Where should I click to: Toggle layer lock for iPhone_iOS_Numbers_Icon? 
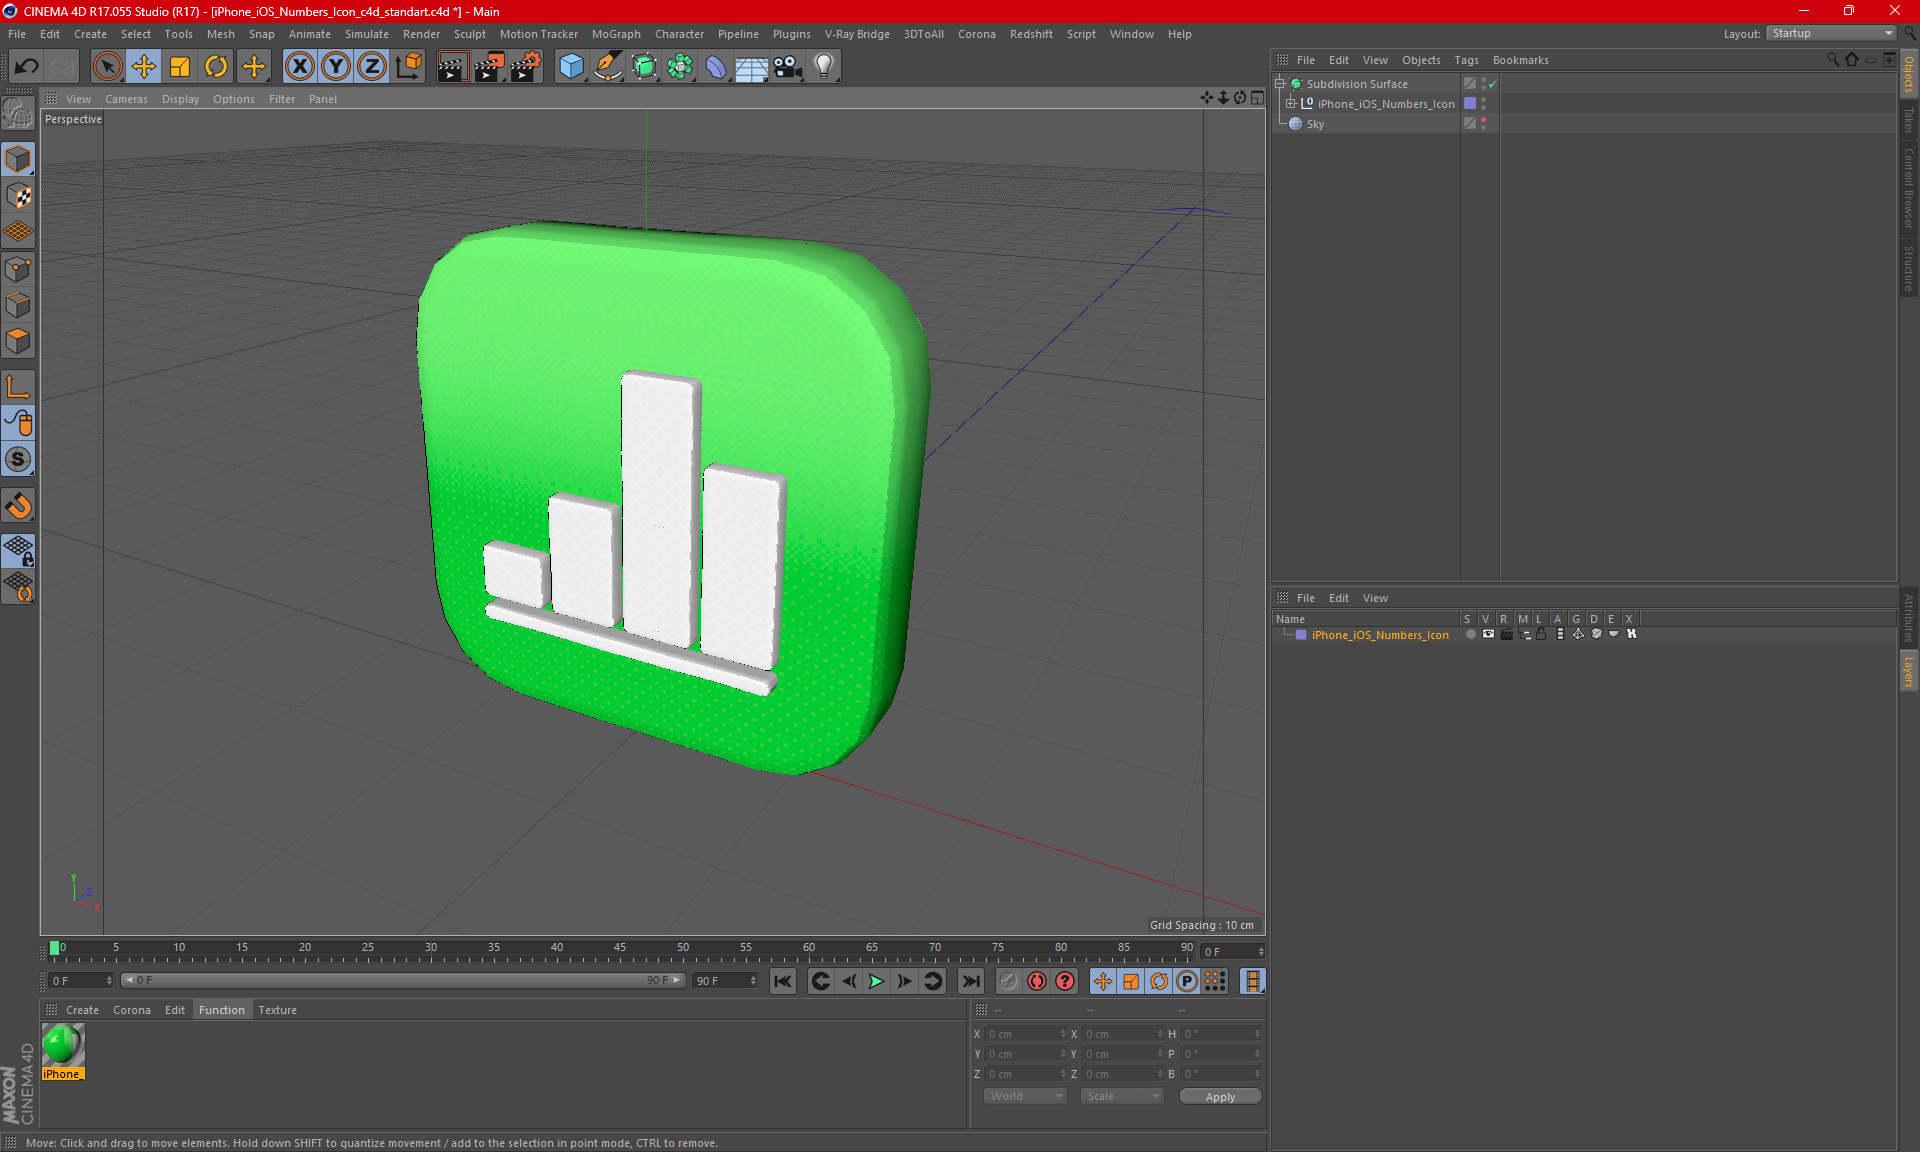1541,634
